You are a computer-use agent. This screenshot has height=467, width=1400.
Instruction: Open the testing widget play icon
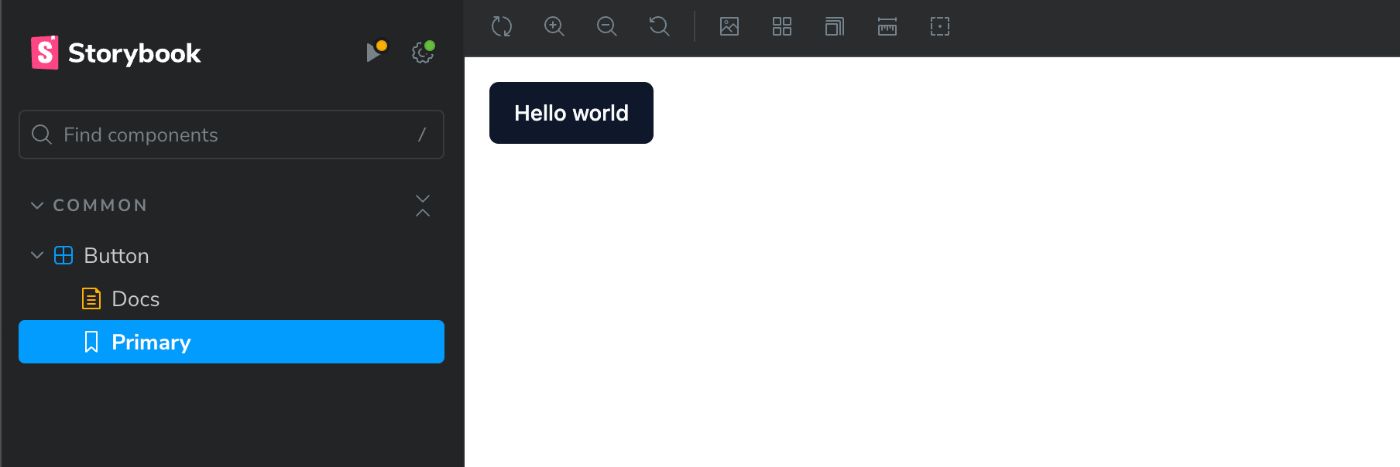pos(375,52)
